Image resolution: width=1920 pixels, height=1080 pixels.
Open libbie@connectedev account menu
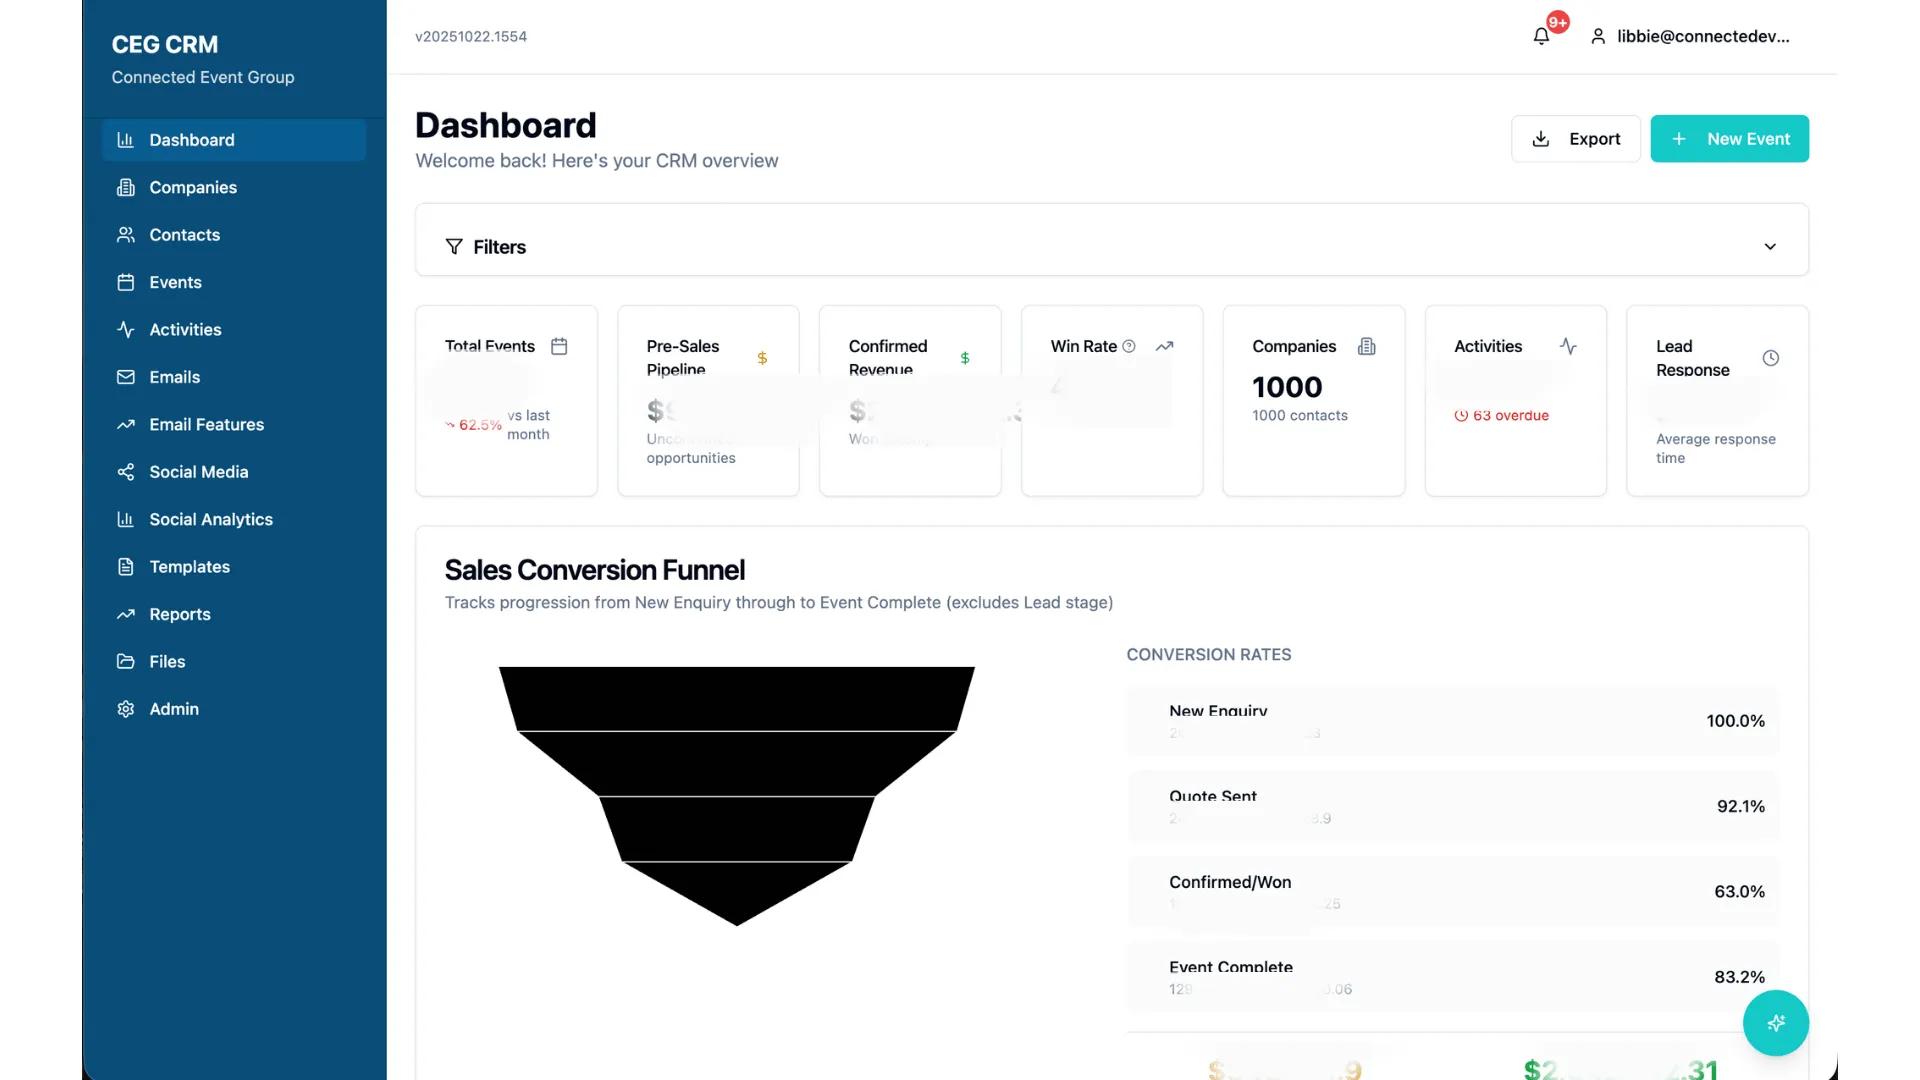click(1702, 37)
